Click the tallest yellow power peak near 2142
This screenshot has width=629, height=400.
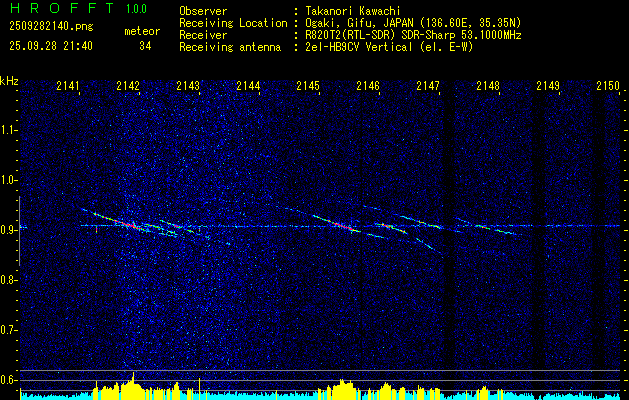(x=134, y=384)
